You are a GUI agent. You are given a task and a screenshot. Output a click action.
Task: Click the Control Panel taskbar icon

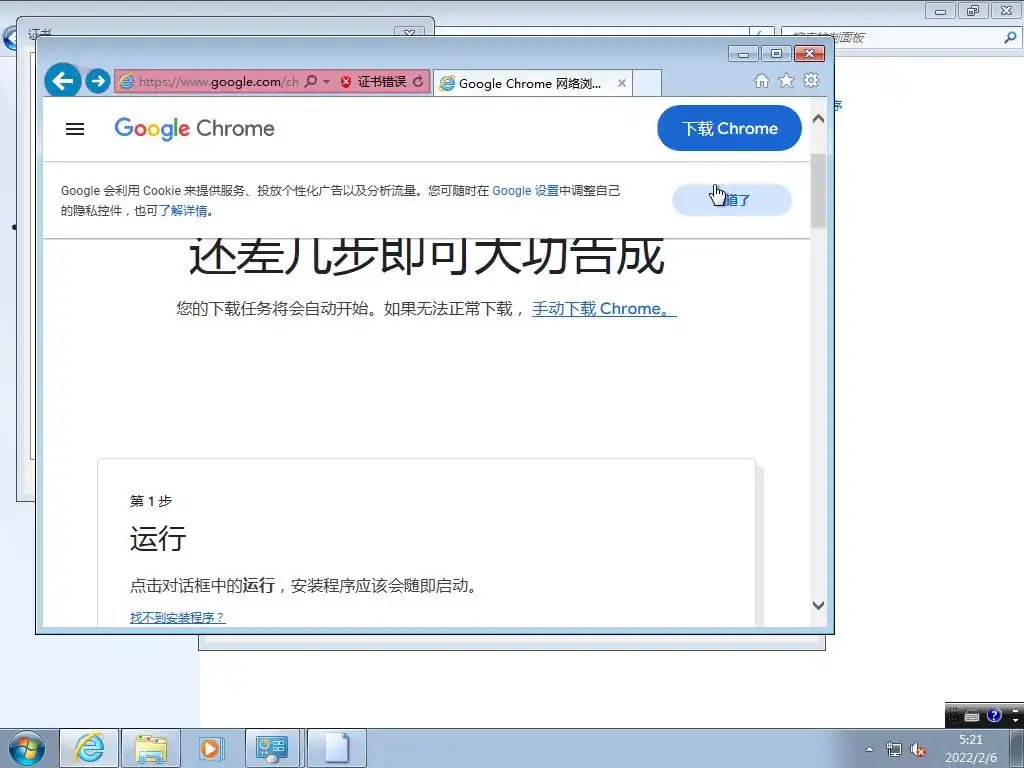tap(272, 748)
